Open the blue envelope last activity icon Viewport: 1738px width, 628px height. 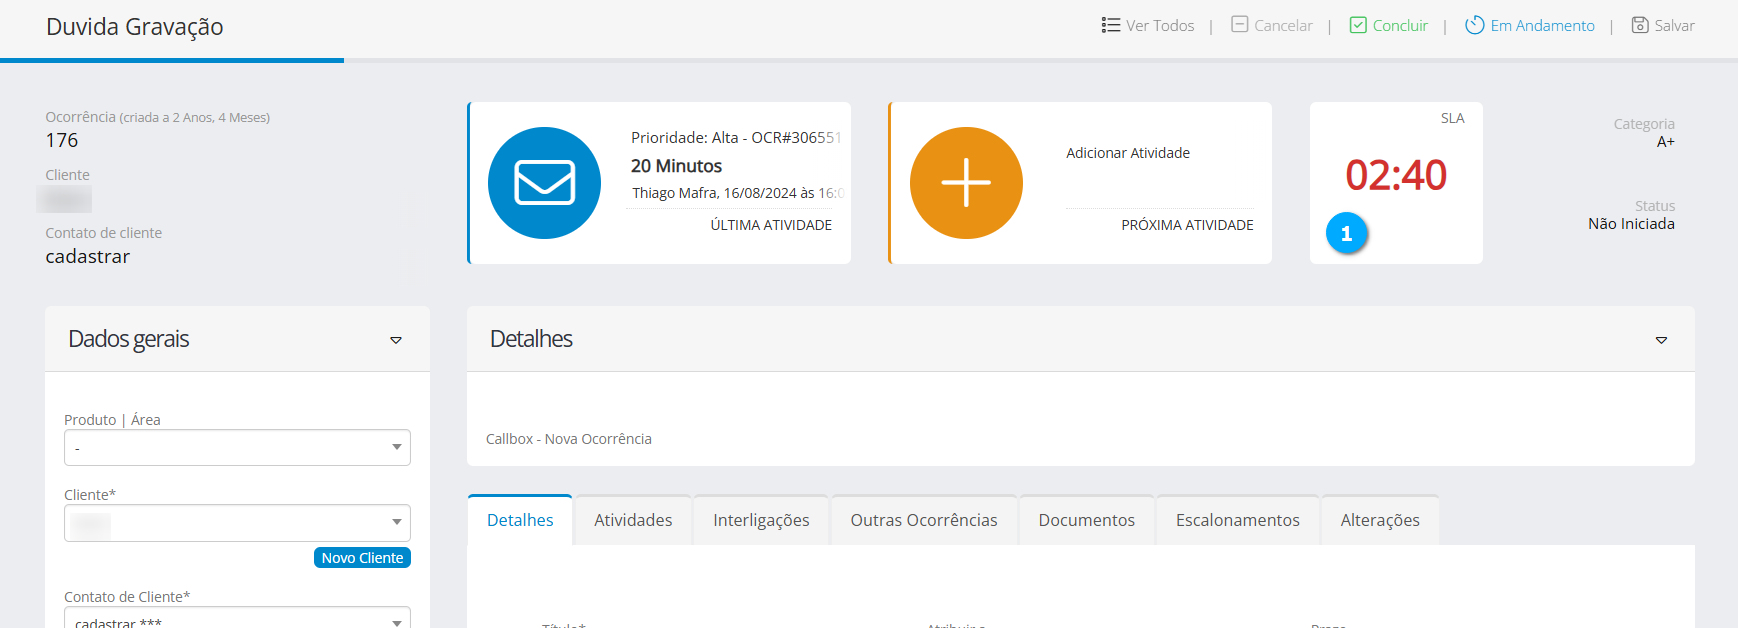click(x=544, y=183)
